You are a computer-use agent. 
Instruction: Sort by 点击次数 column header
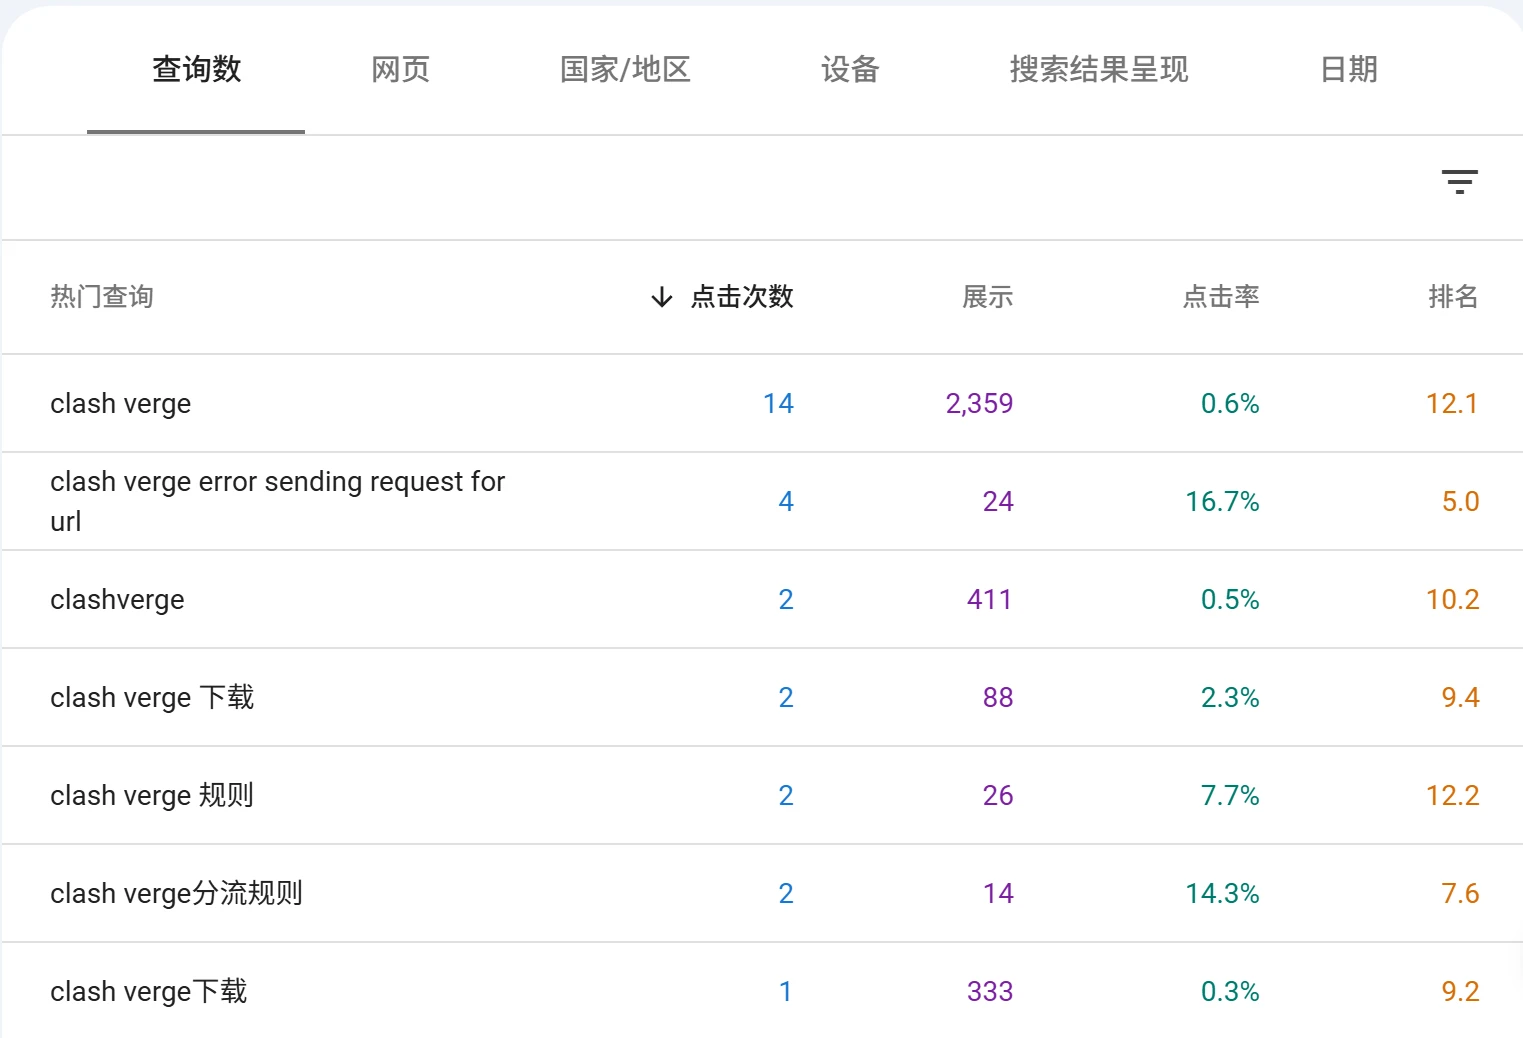pos(741,297)
